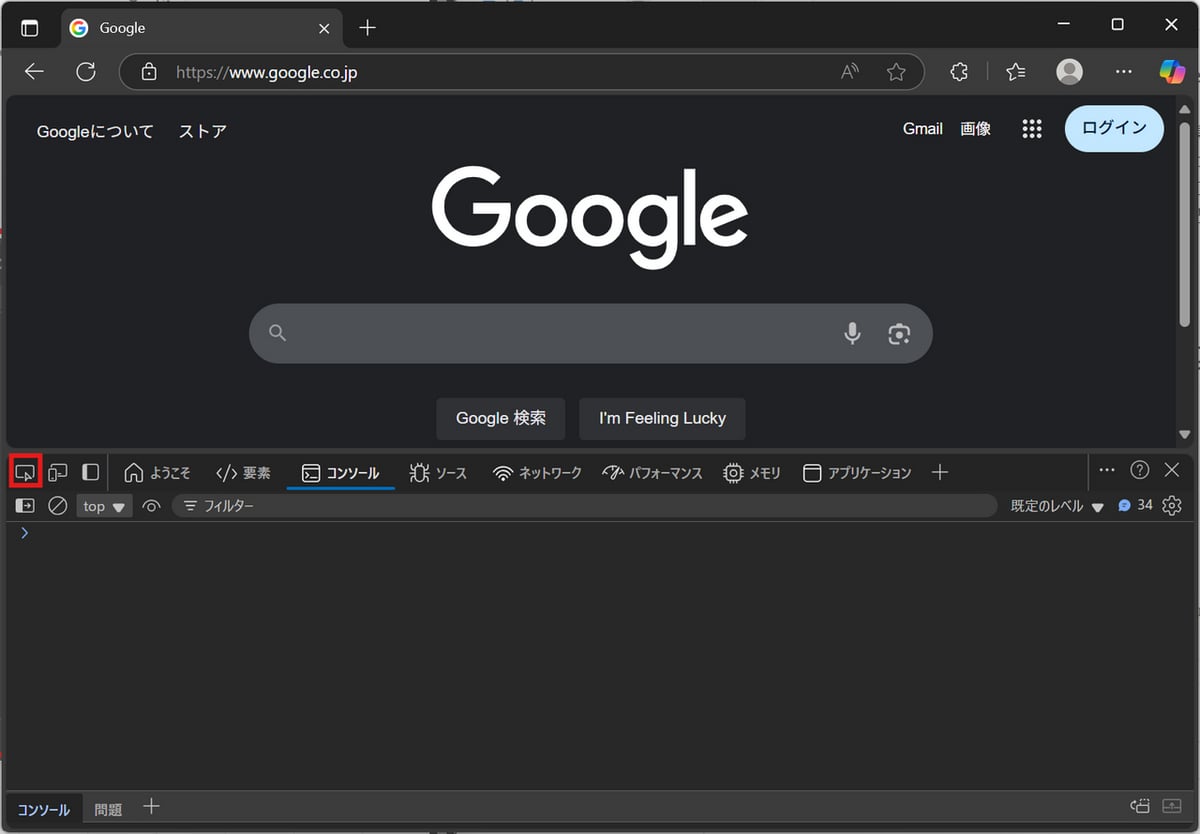The height and width of the screenshot is (834, 1200).
Task: Click the read aloud icon in address bar
Action: click(850, 72)
